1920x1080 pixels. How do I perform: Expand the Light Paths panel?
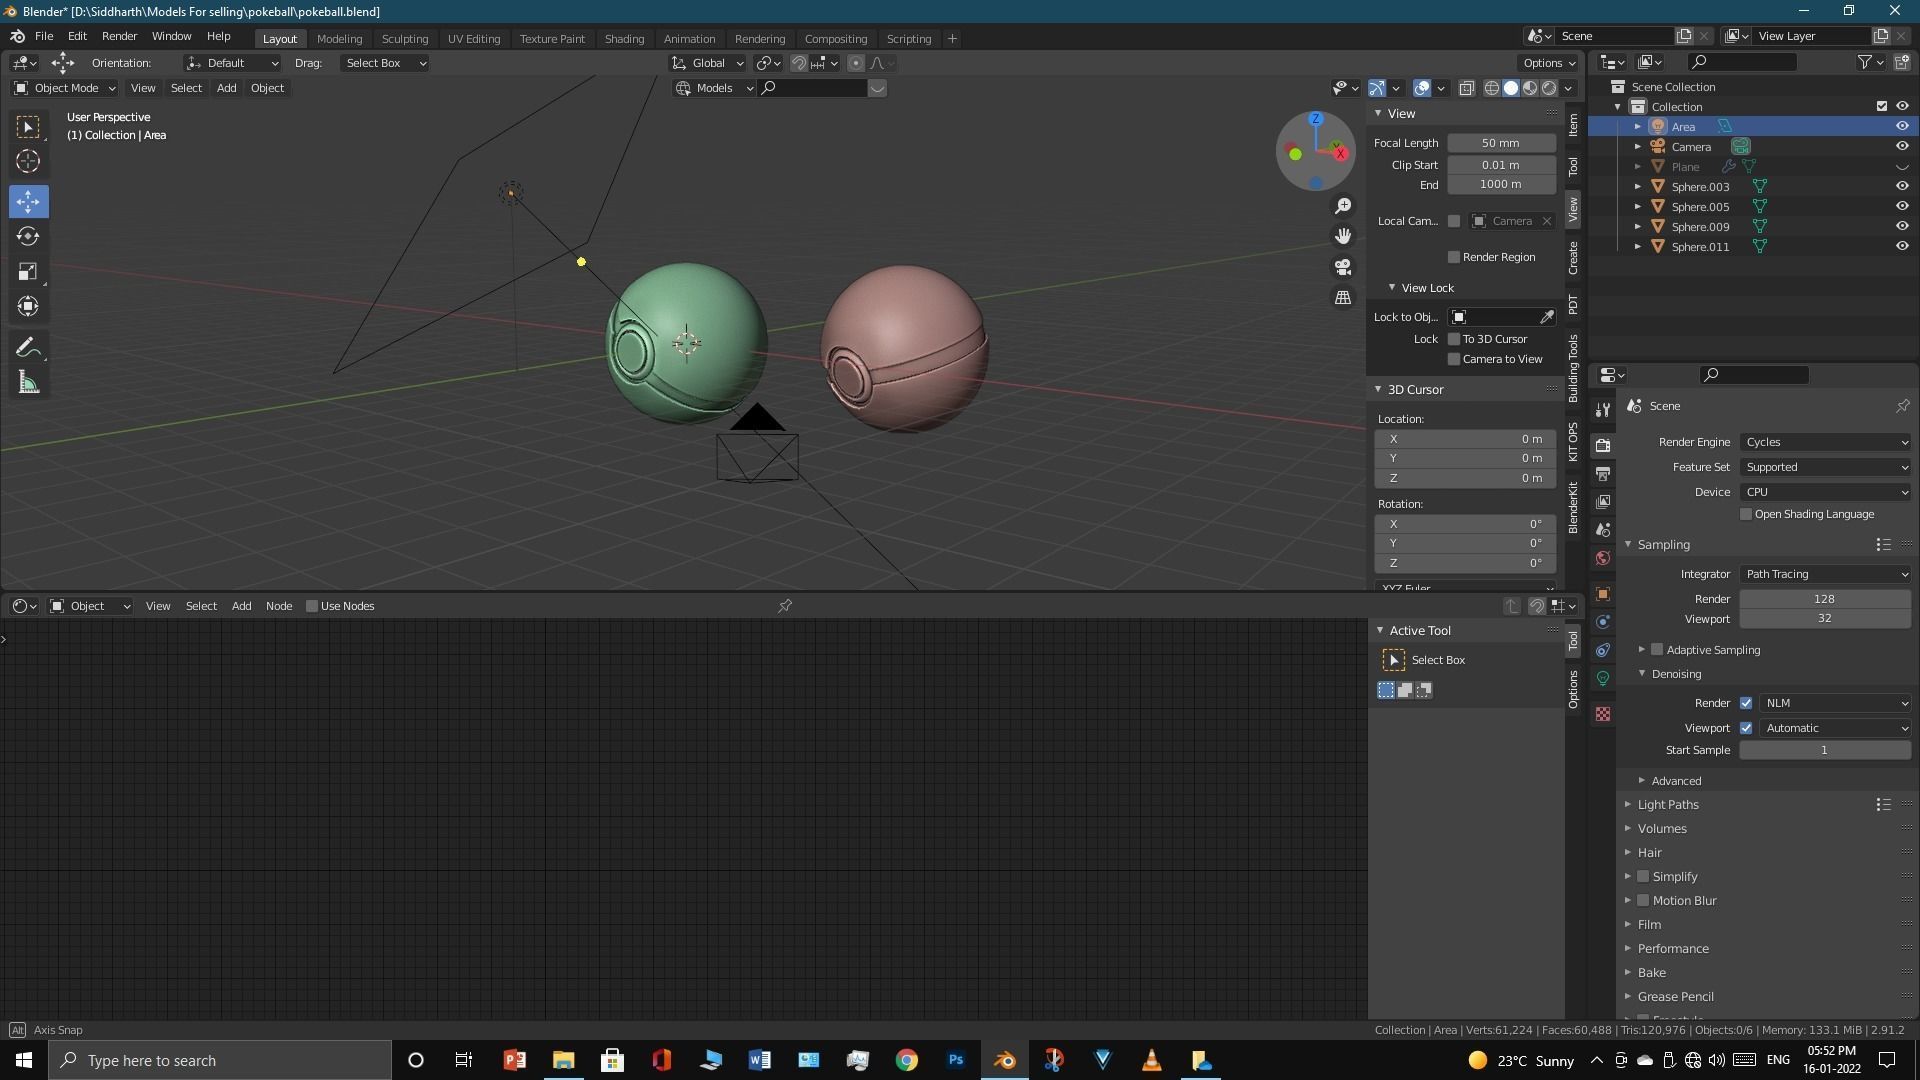pos(1668,805)
